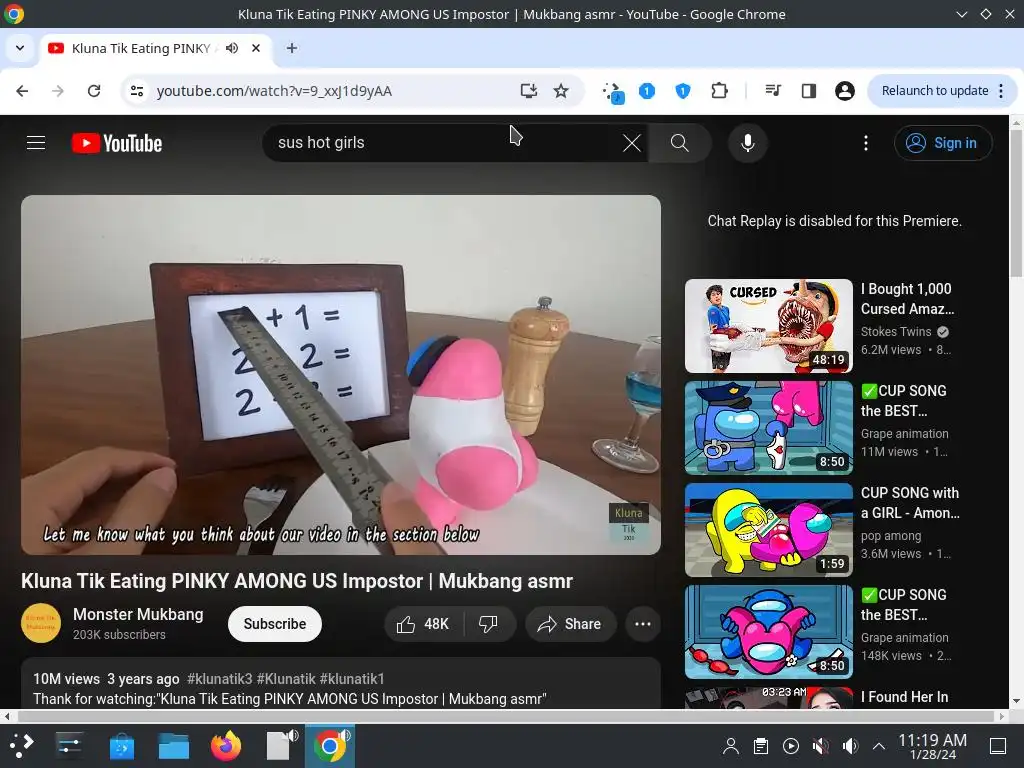The width and height of the screenshot is (1024, 768).
Task: Bookmark this page with the star
Action: (x=561, y=91)
